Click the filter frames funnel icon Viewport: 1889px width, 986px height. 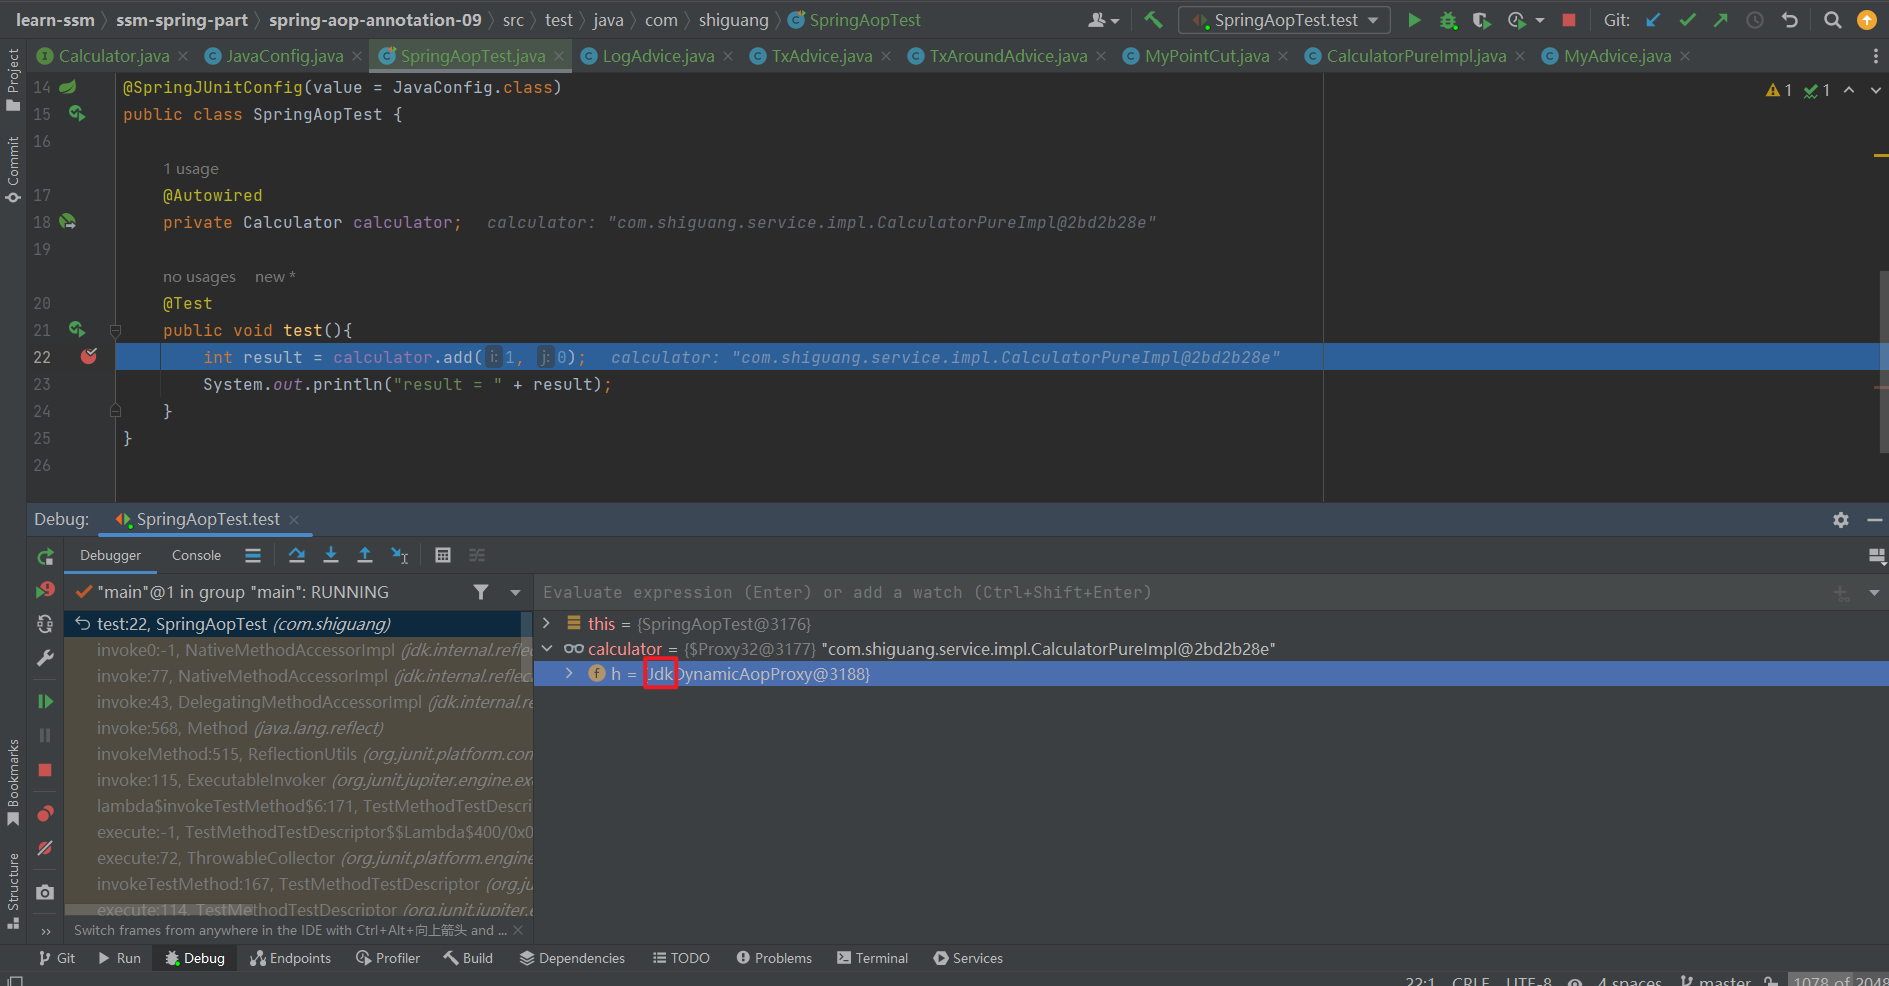point(481,592)
